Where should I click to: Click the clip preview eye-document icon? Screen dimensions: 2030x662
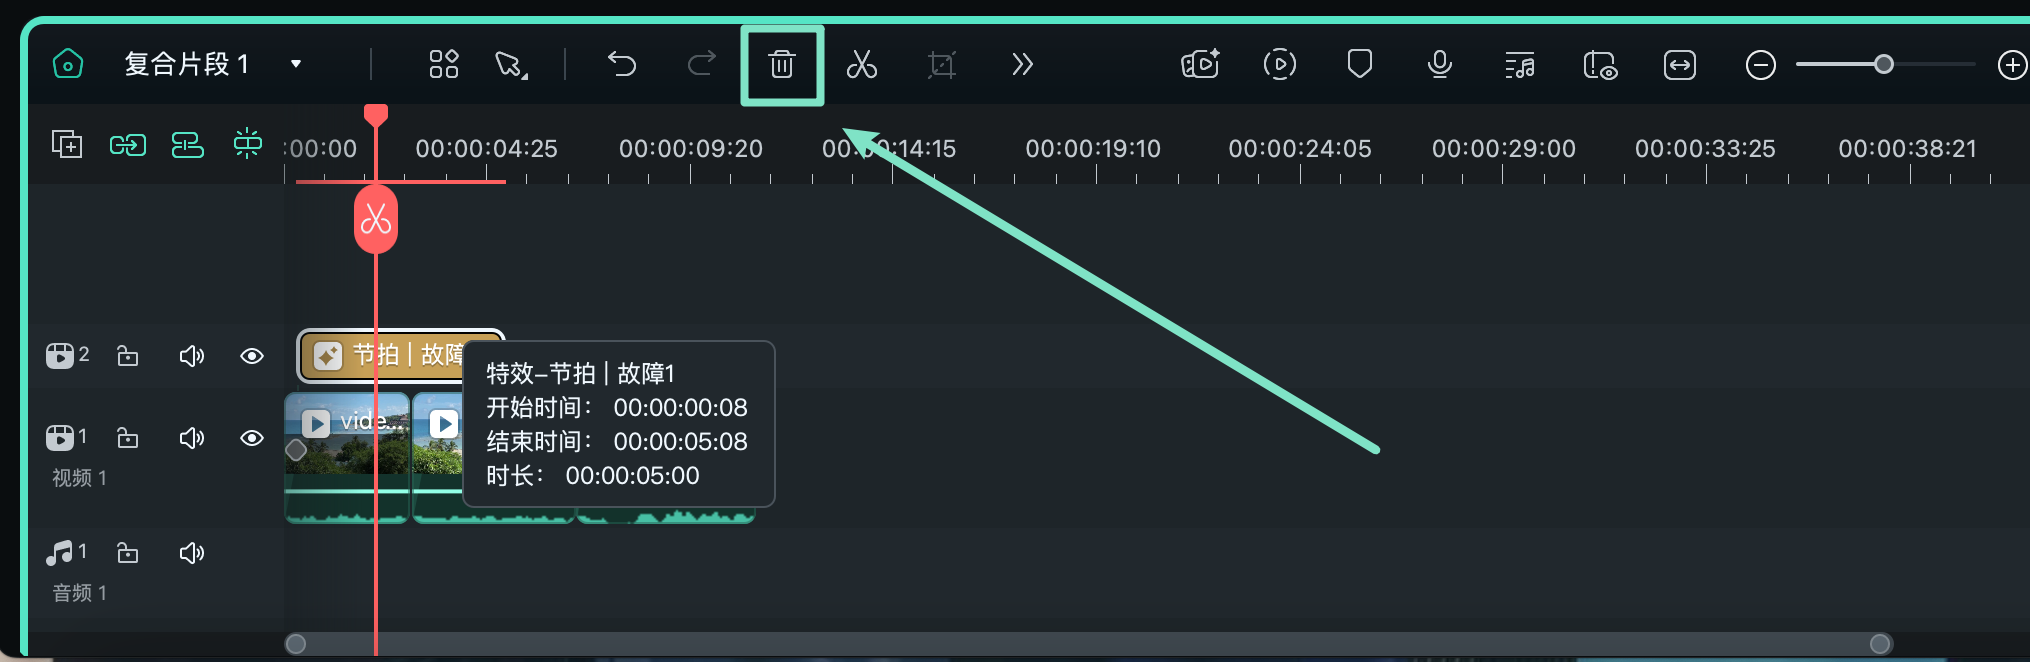1600,66
